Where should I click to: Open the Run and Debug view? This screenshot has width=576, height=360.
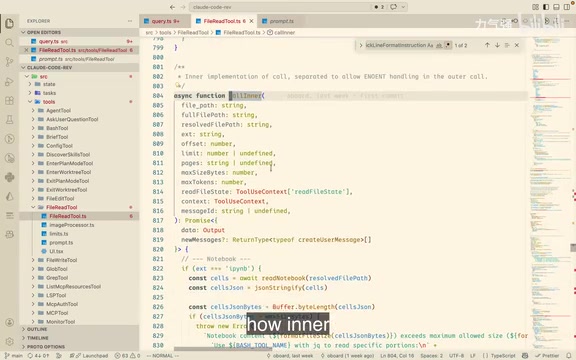(x=10, y=82)
